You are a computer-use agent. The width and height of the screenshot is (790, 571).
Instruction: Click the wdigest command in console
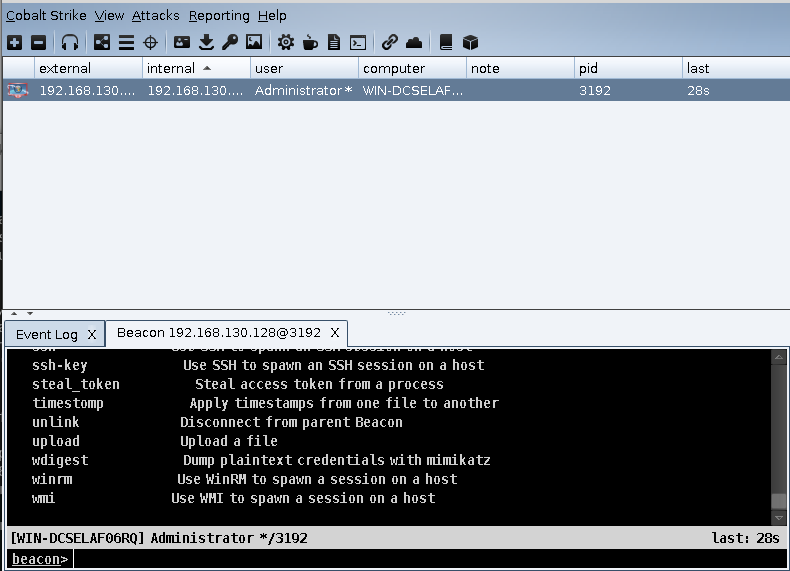59,460
